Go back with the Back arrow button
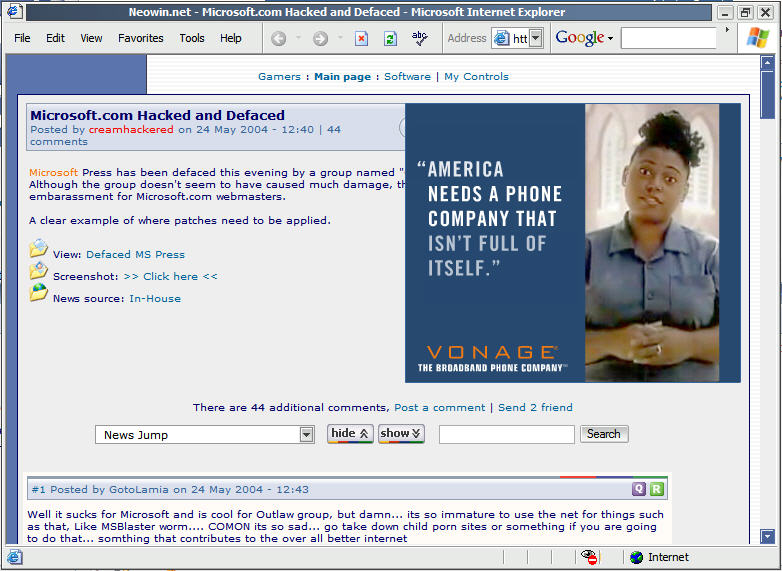The image size is (782, 571). pyautogui.click(x=278, y=38)
